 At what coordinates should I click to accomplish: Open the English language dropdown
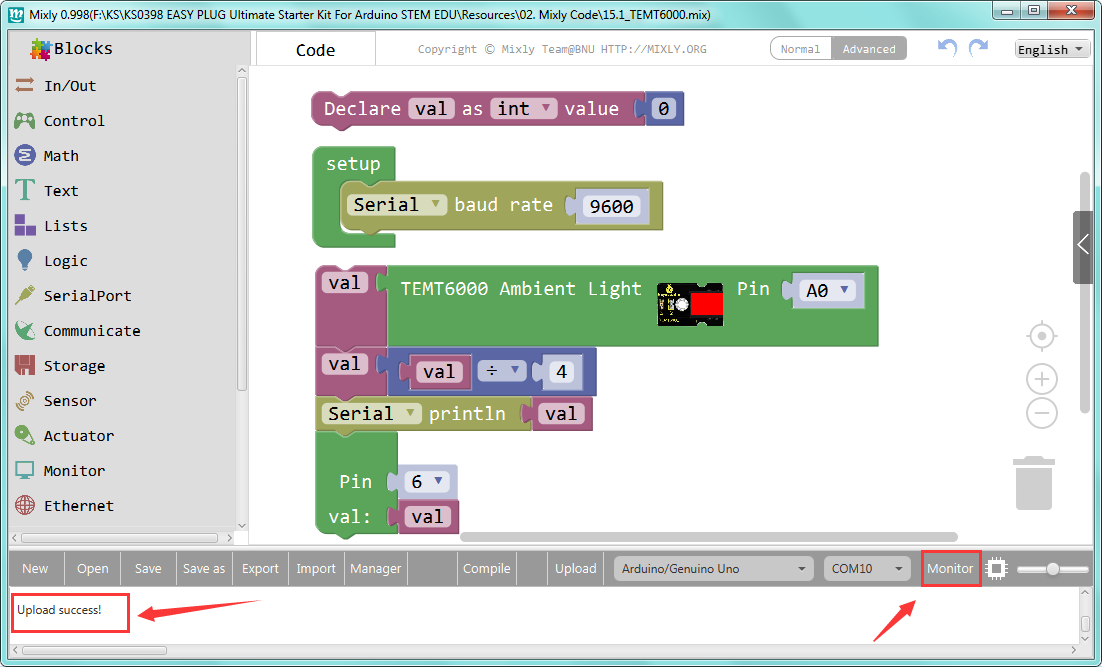pos(1052,49)
